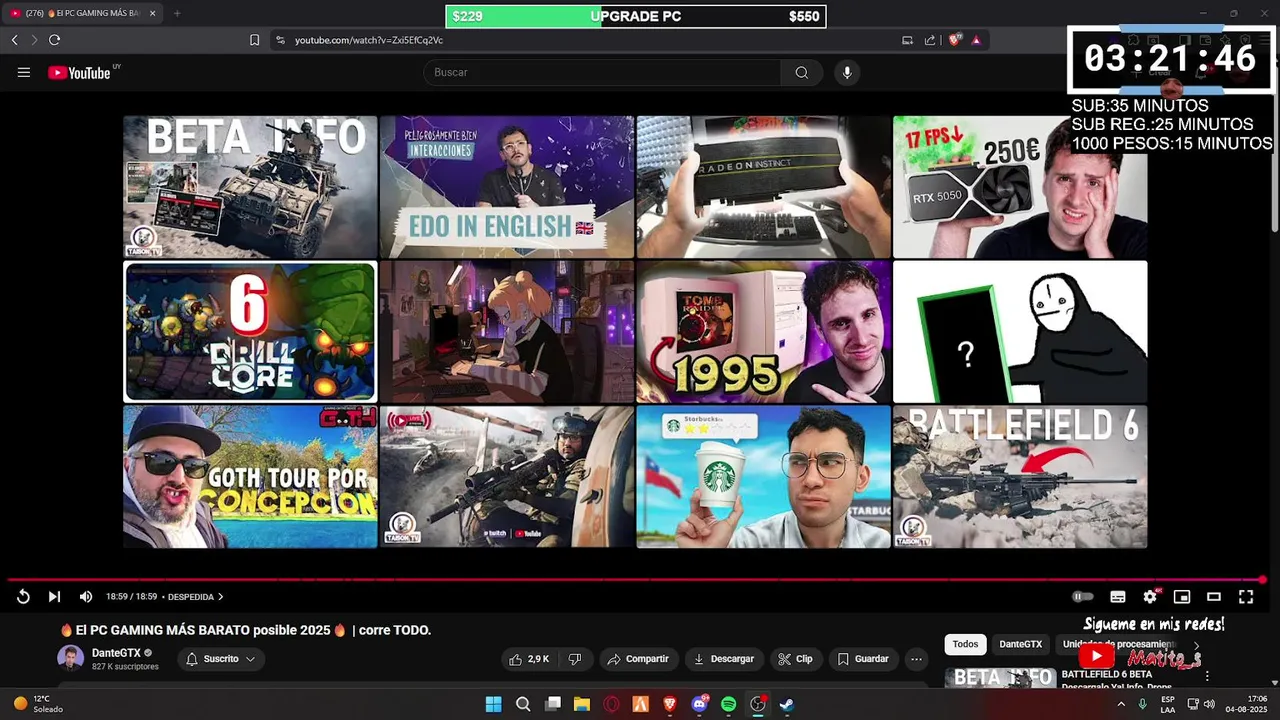Go back with the browser back arrow
Screen dimensions: 1280x720
coord(14,40)
